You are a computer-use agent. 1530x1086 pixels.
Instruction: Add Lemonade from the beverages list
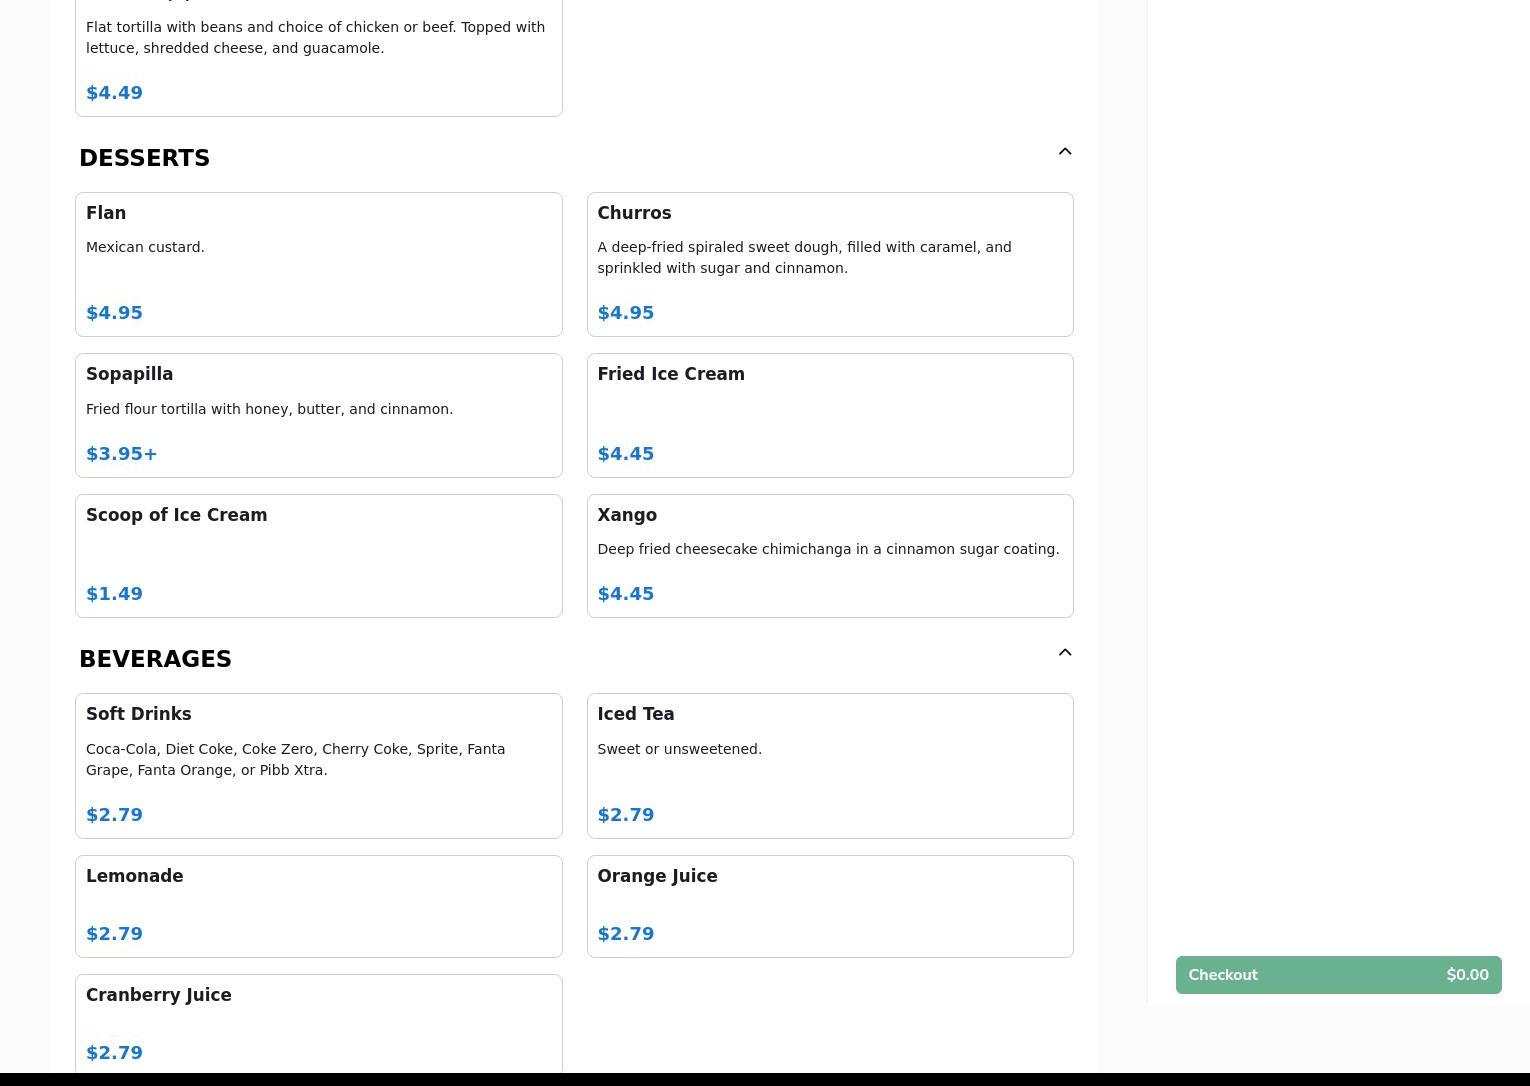coord(319,906)
